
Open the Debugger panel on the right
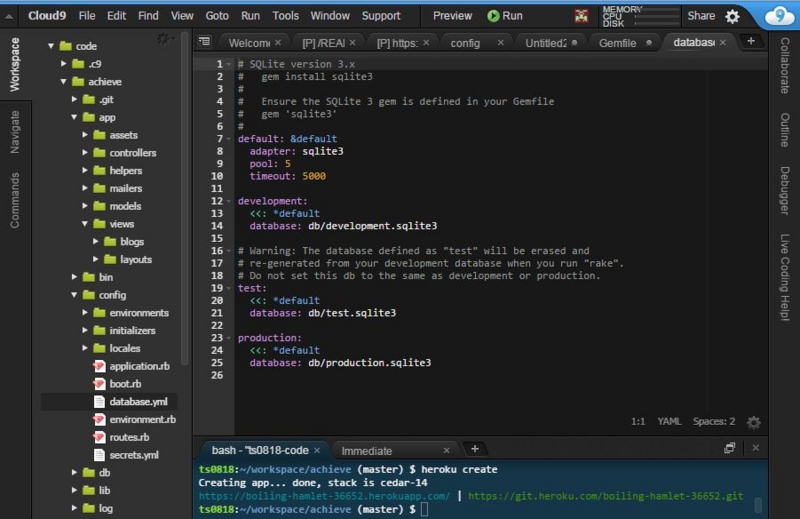tap(785, 190)
